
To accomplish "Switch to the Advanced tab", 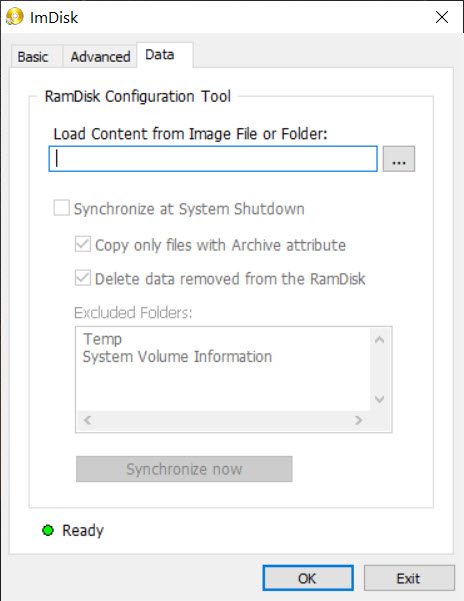I will (100, 57).
